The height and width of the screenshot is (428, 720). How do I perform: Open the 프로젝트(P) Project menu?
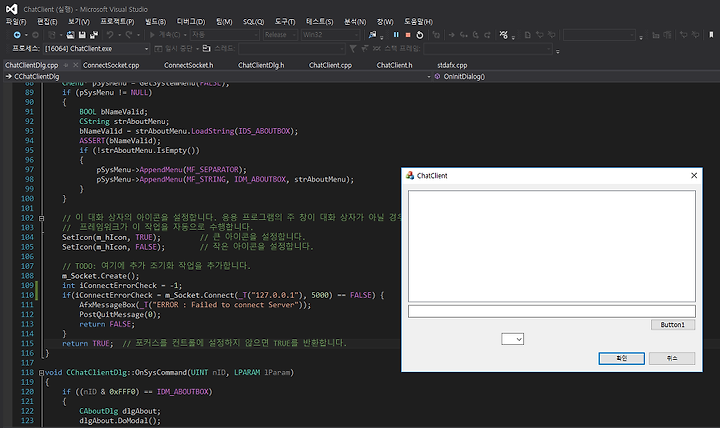117,22
